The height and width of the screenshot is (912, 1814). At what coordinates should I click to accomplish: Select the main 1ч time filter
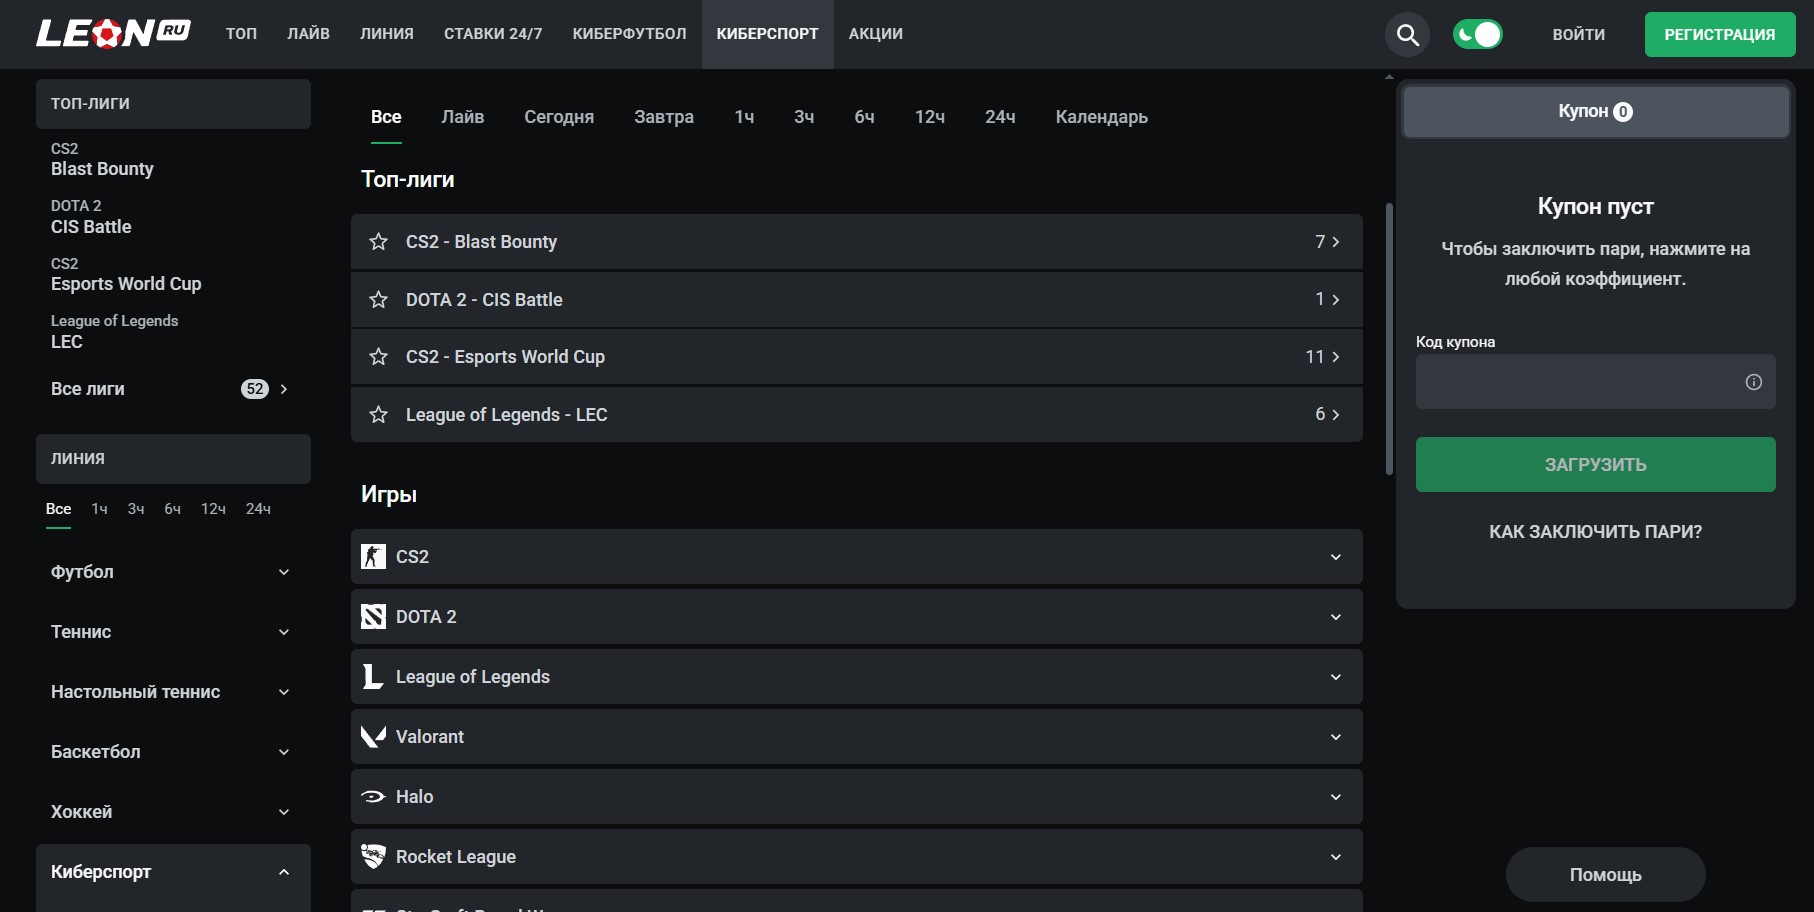744,117
